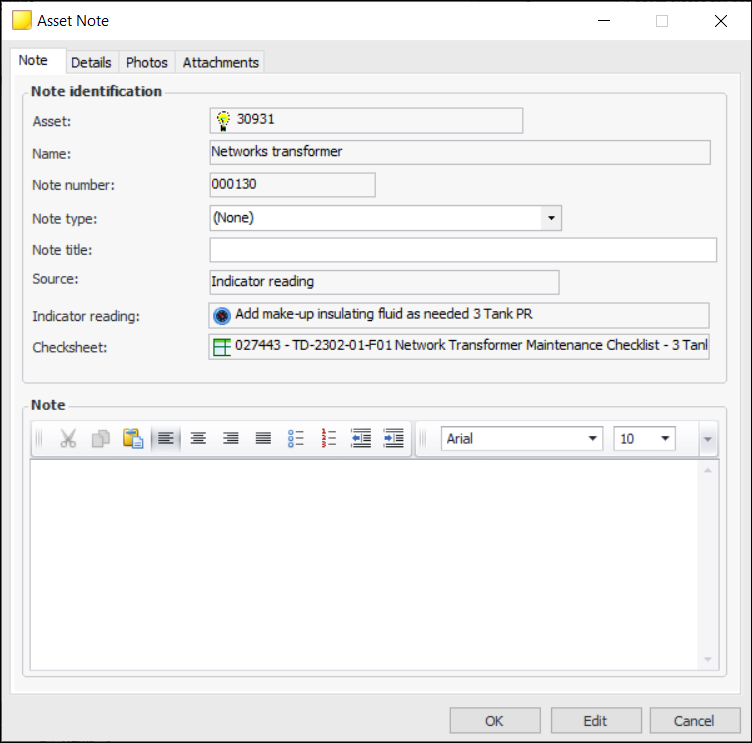This screenshot has height=743, width=752.
Task: Click the Edit button
Action: (x=595, y=721)
